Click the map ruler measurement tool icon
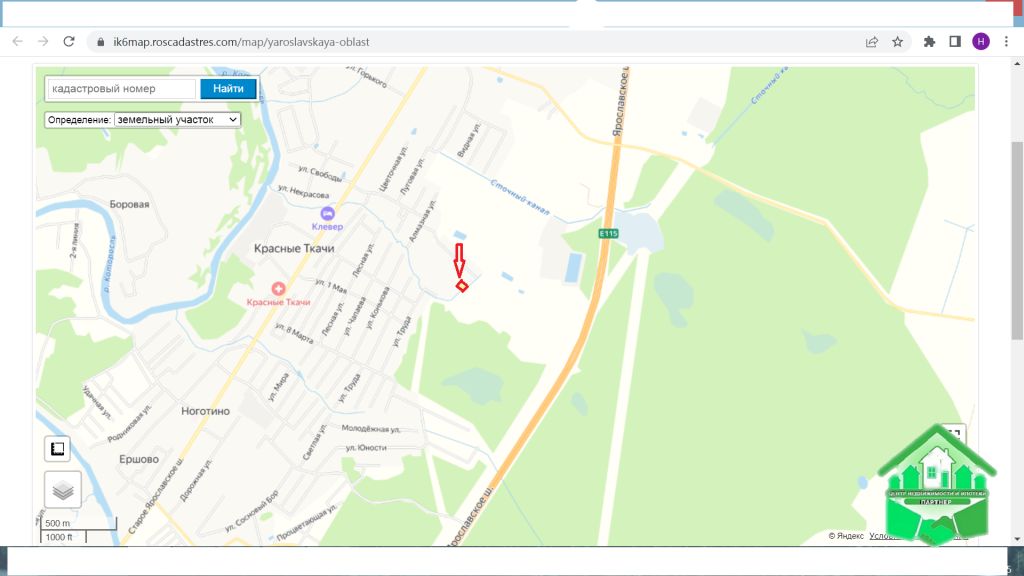Screen dimensions: 1024x576 (58, 449)
